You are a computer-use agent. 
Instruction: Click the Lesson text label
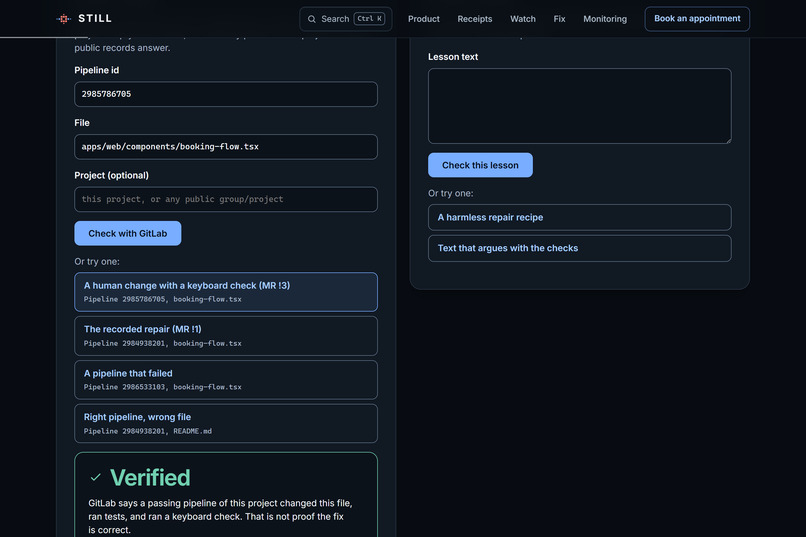click(453, 57)
